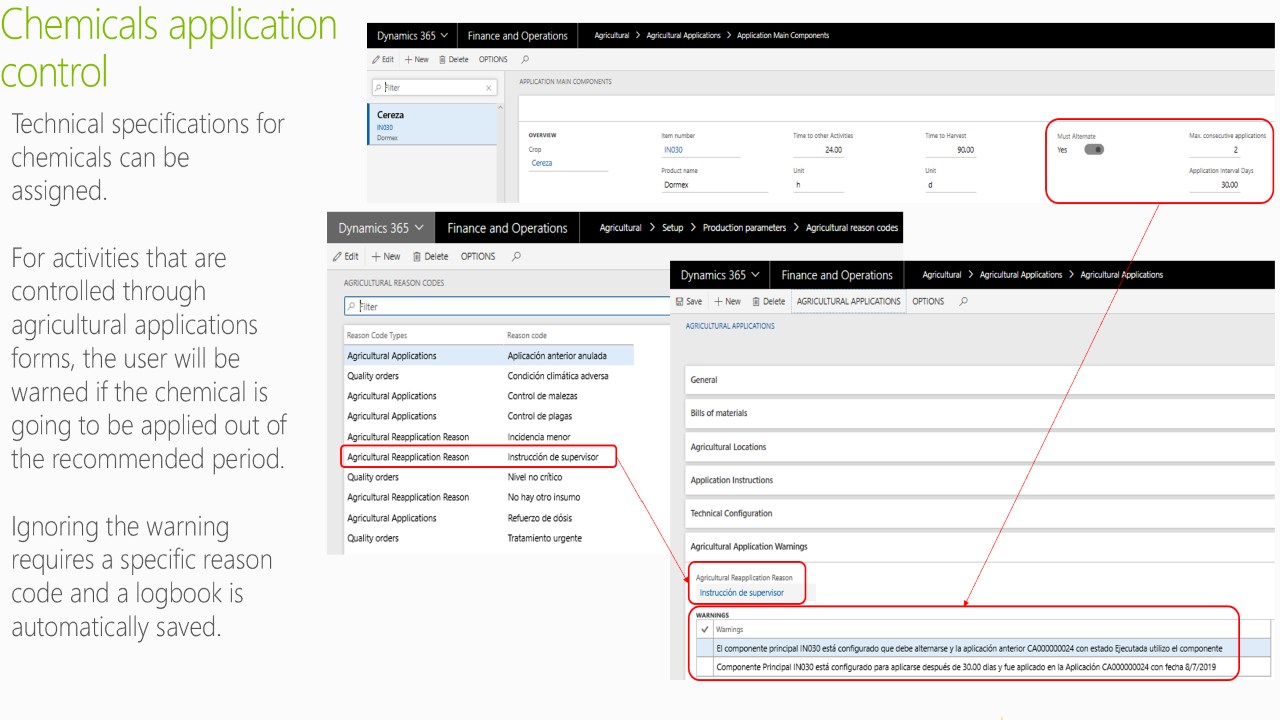
Task: Click the Save button in Agricultural Applications window
Action: [689, 301]
